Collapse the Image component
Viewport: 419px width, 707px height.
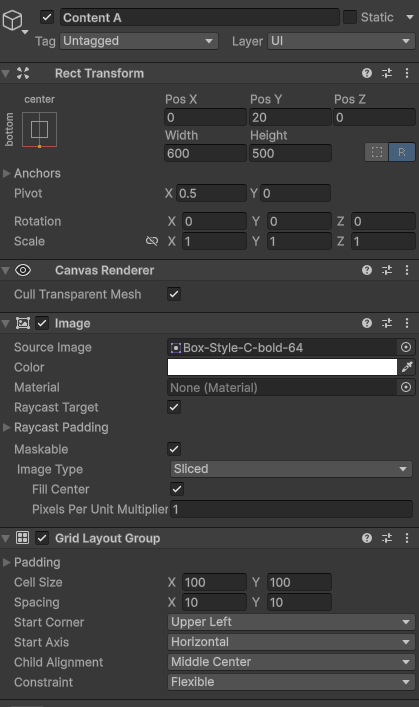(x=6, y=323)
